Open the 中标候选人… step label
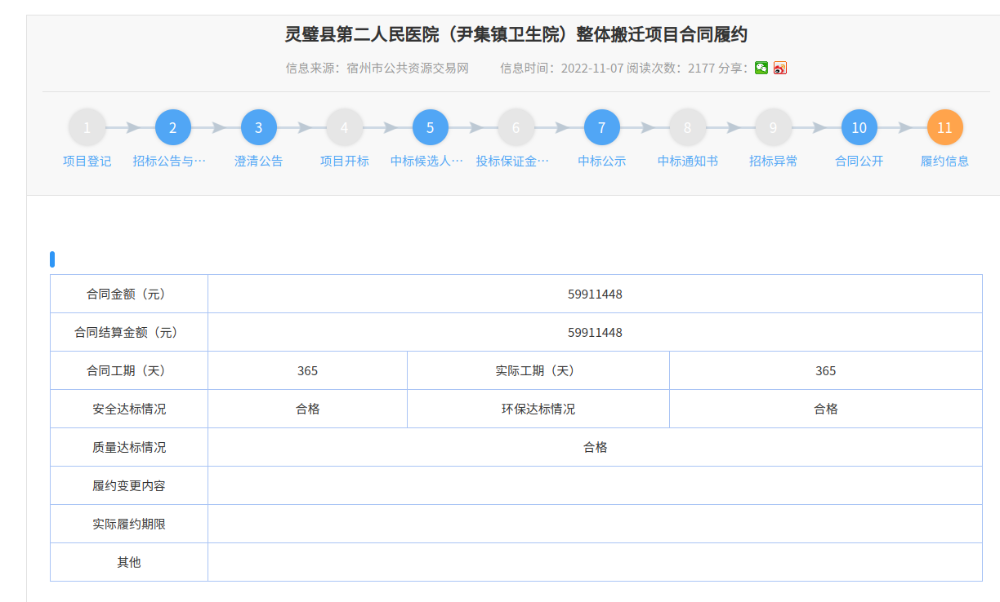 coord(427,161)
